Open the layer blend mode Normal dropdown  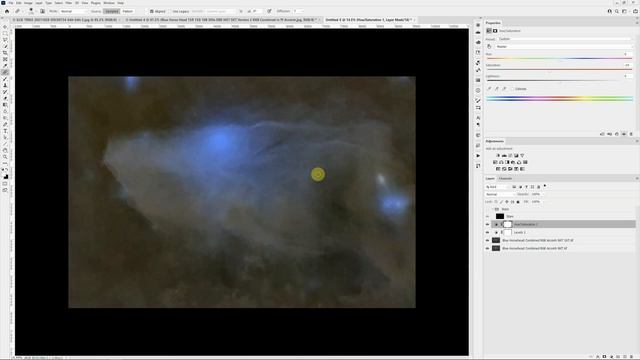[500, 194]
